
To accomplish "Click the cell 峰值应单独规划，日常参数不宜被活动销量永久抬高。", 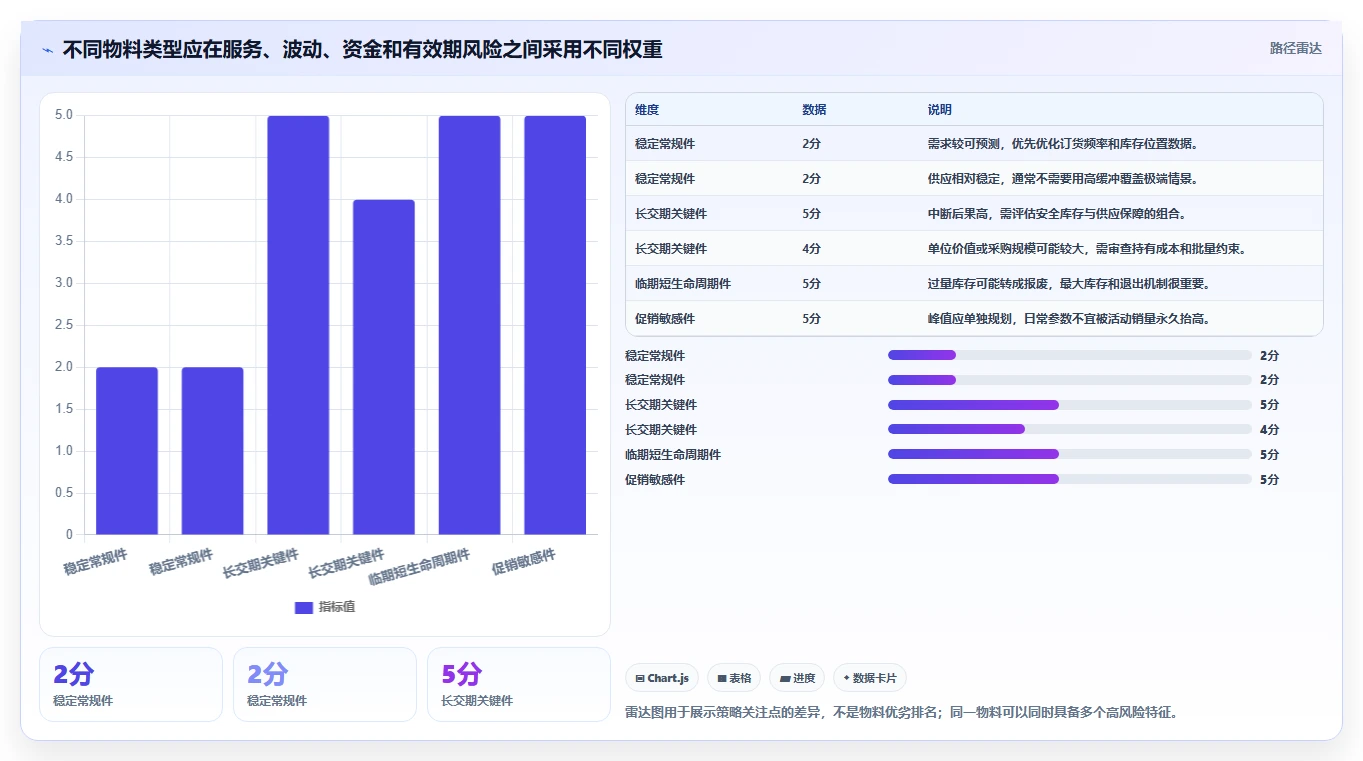I will [x=1069, y=319].
